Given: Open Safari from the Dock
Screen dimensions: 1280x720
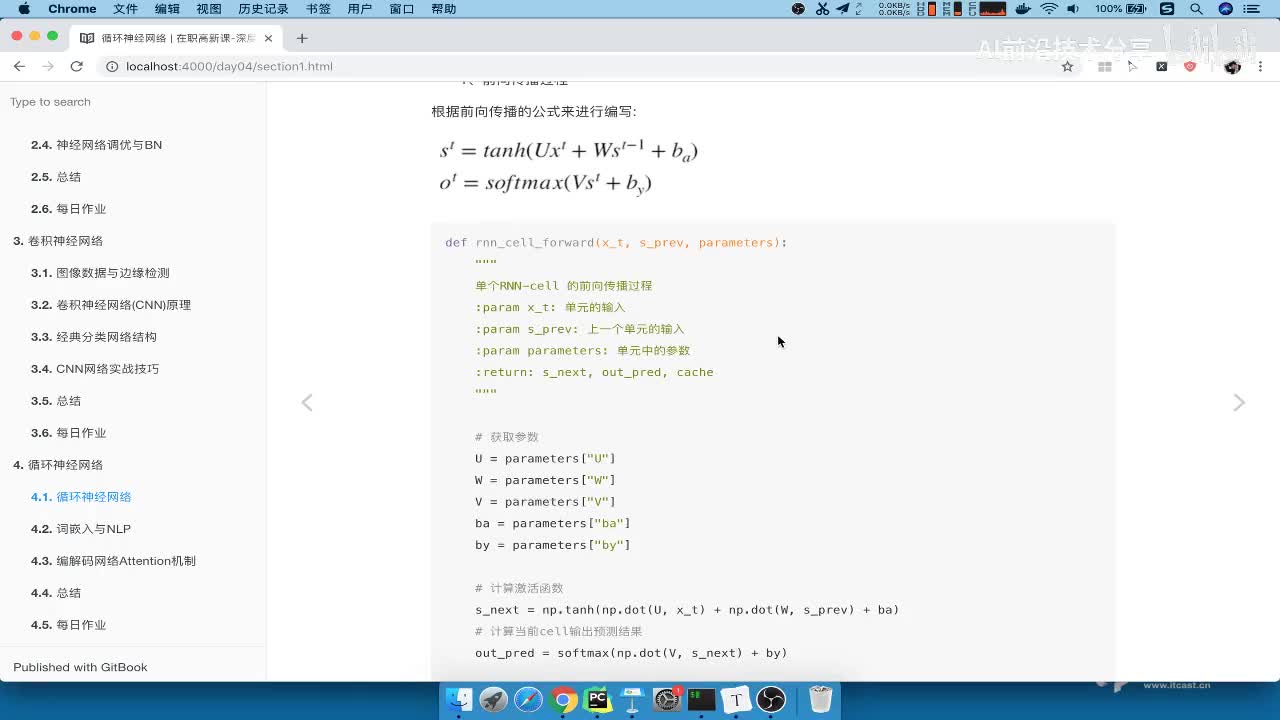Looking at the screenshot, I should [528, 699].
